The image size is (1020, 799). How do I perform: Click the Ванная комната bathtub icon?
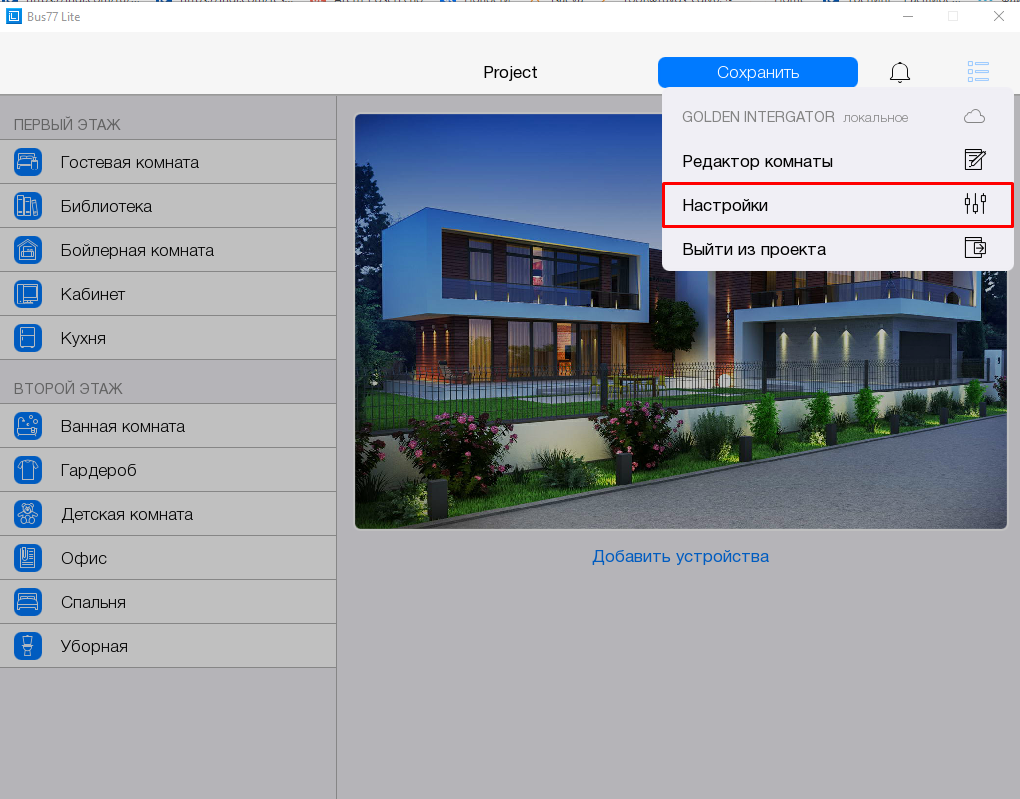[28, 426]
